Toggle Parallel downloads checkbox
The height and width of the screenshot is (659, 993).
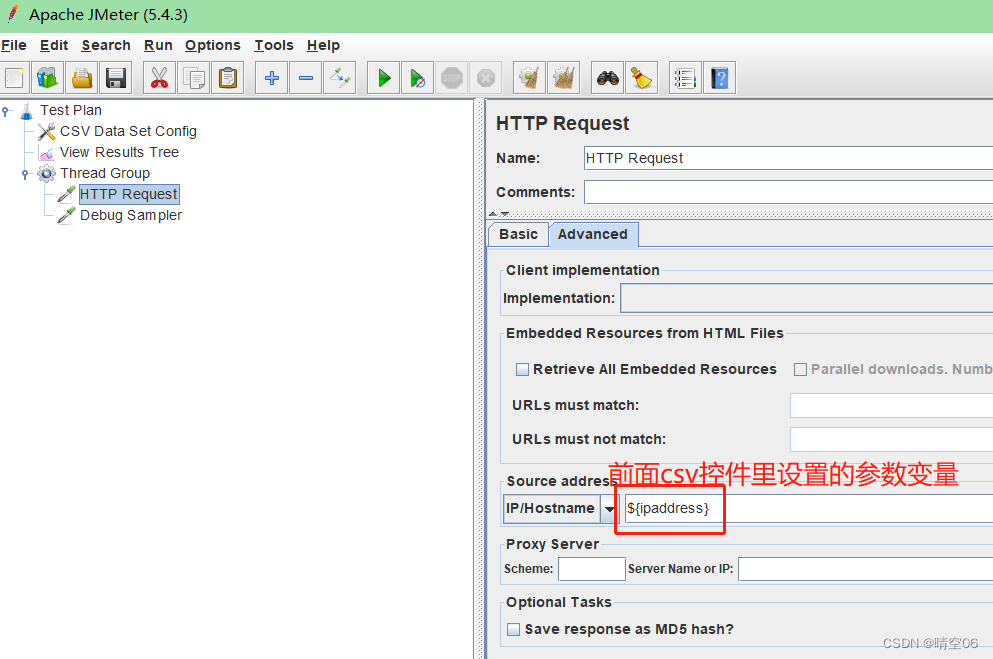point(800,369)
